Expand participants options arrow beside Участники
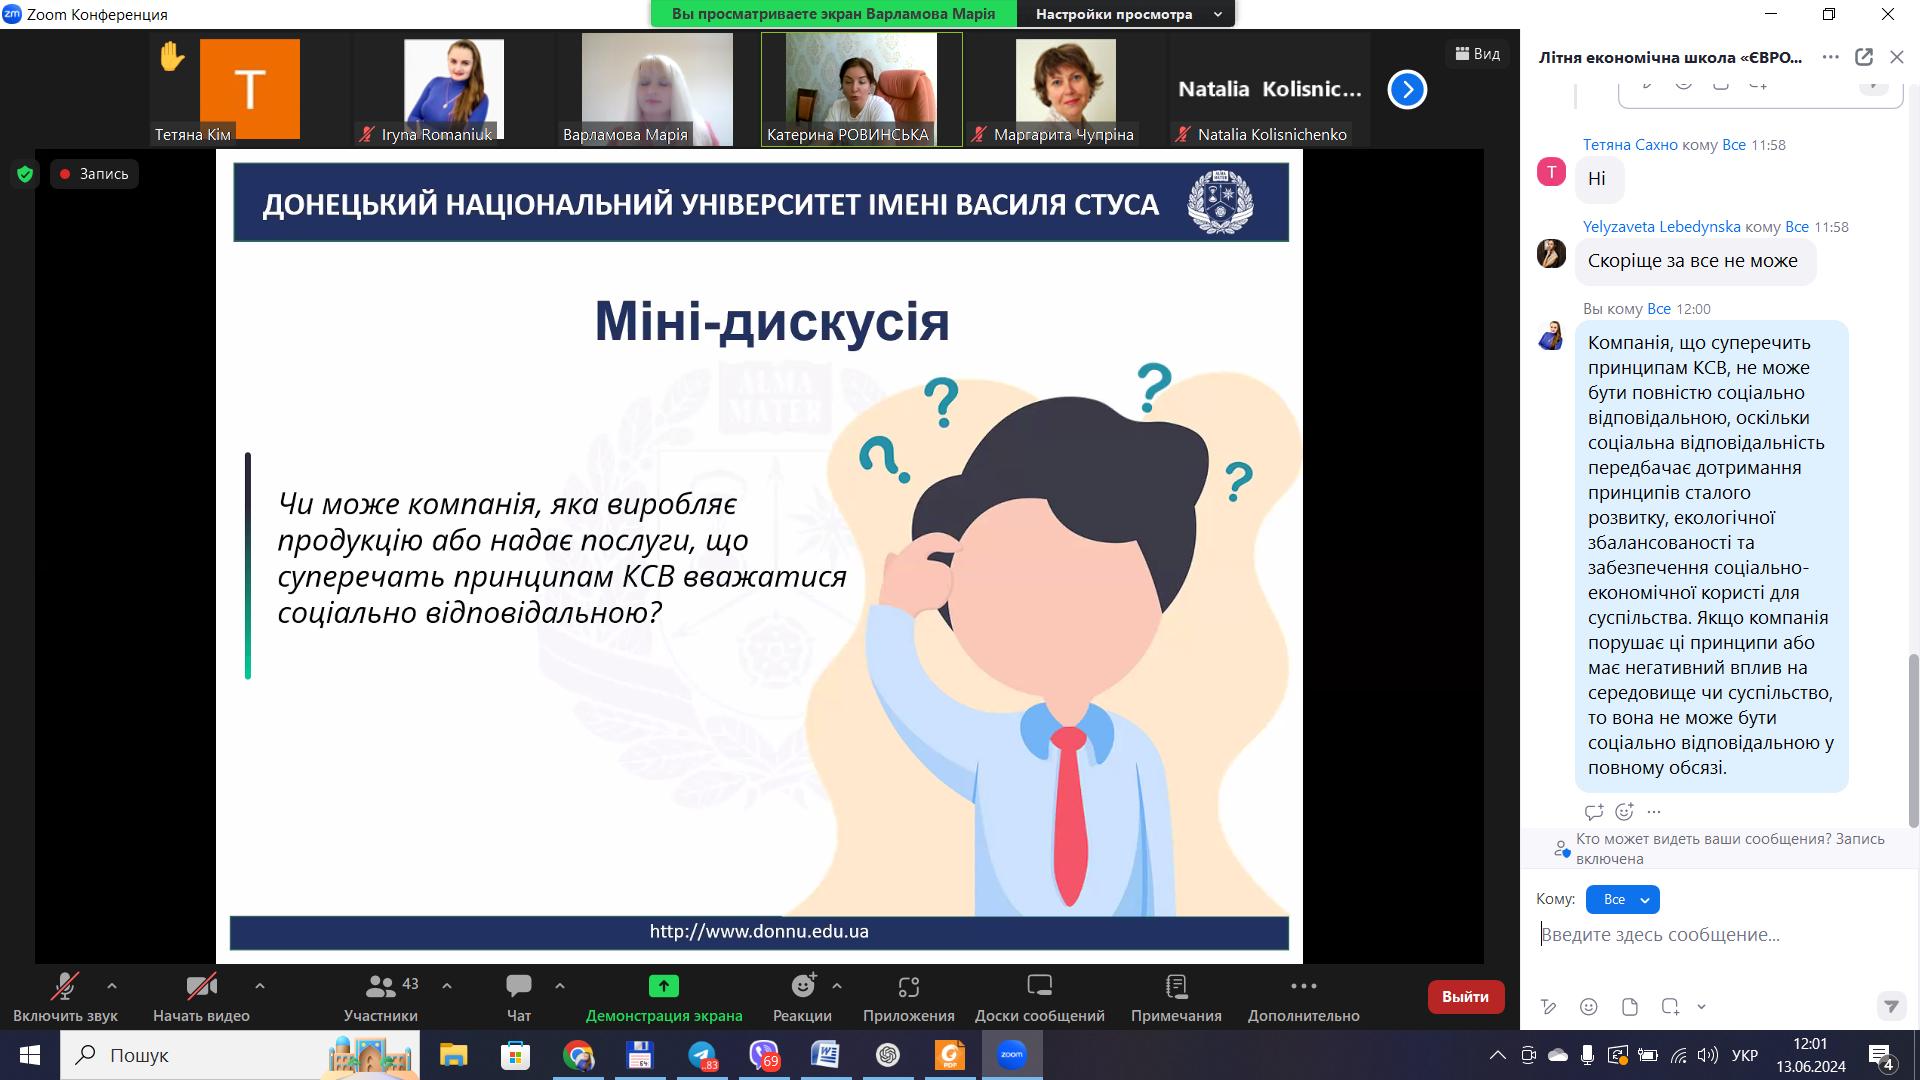Viewport: 1920px width, 1080px height. coord(447,986)
